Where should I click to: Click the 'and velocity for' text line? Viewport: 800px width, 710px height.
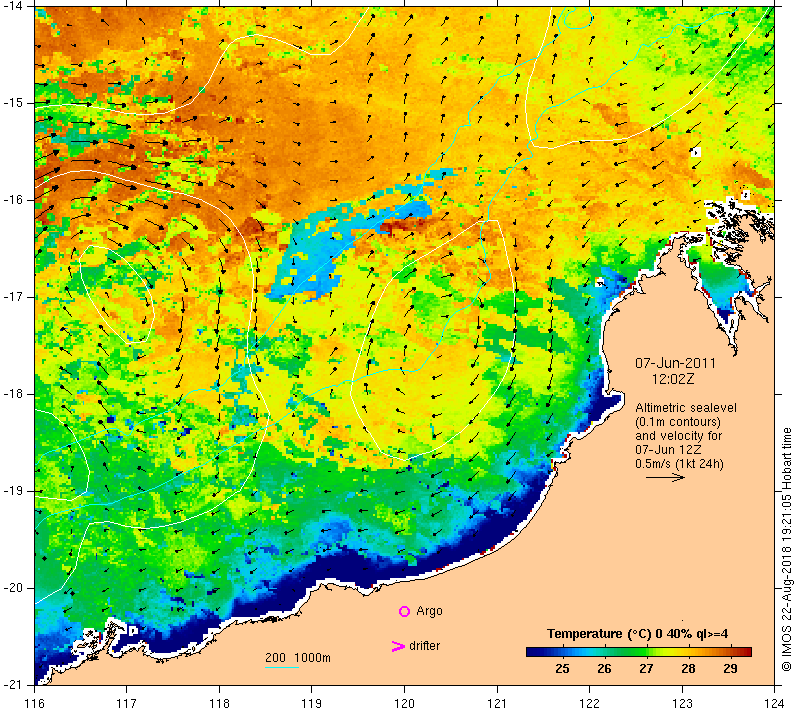pos(679,436)
